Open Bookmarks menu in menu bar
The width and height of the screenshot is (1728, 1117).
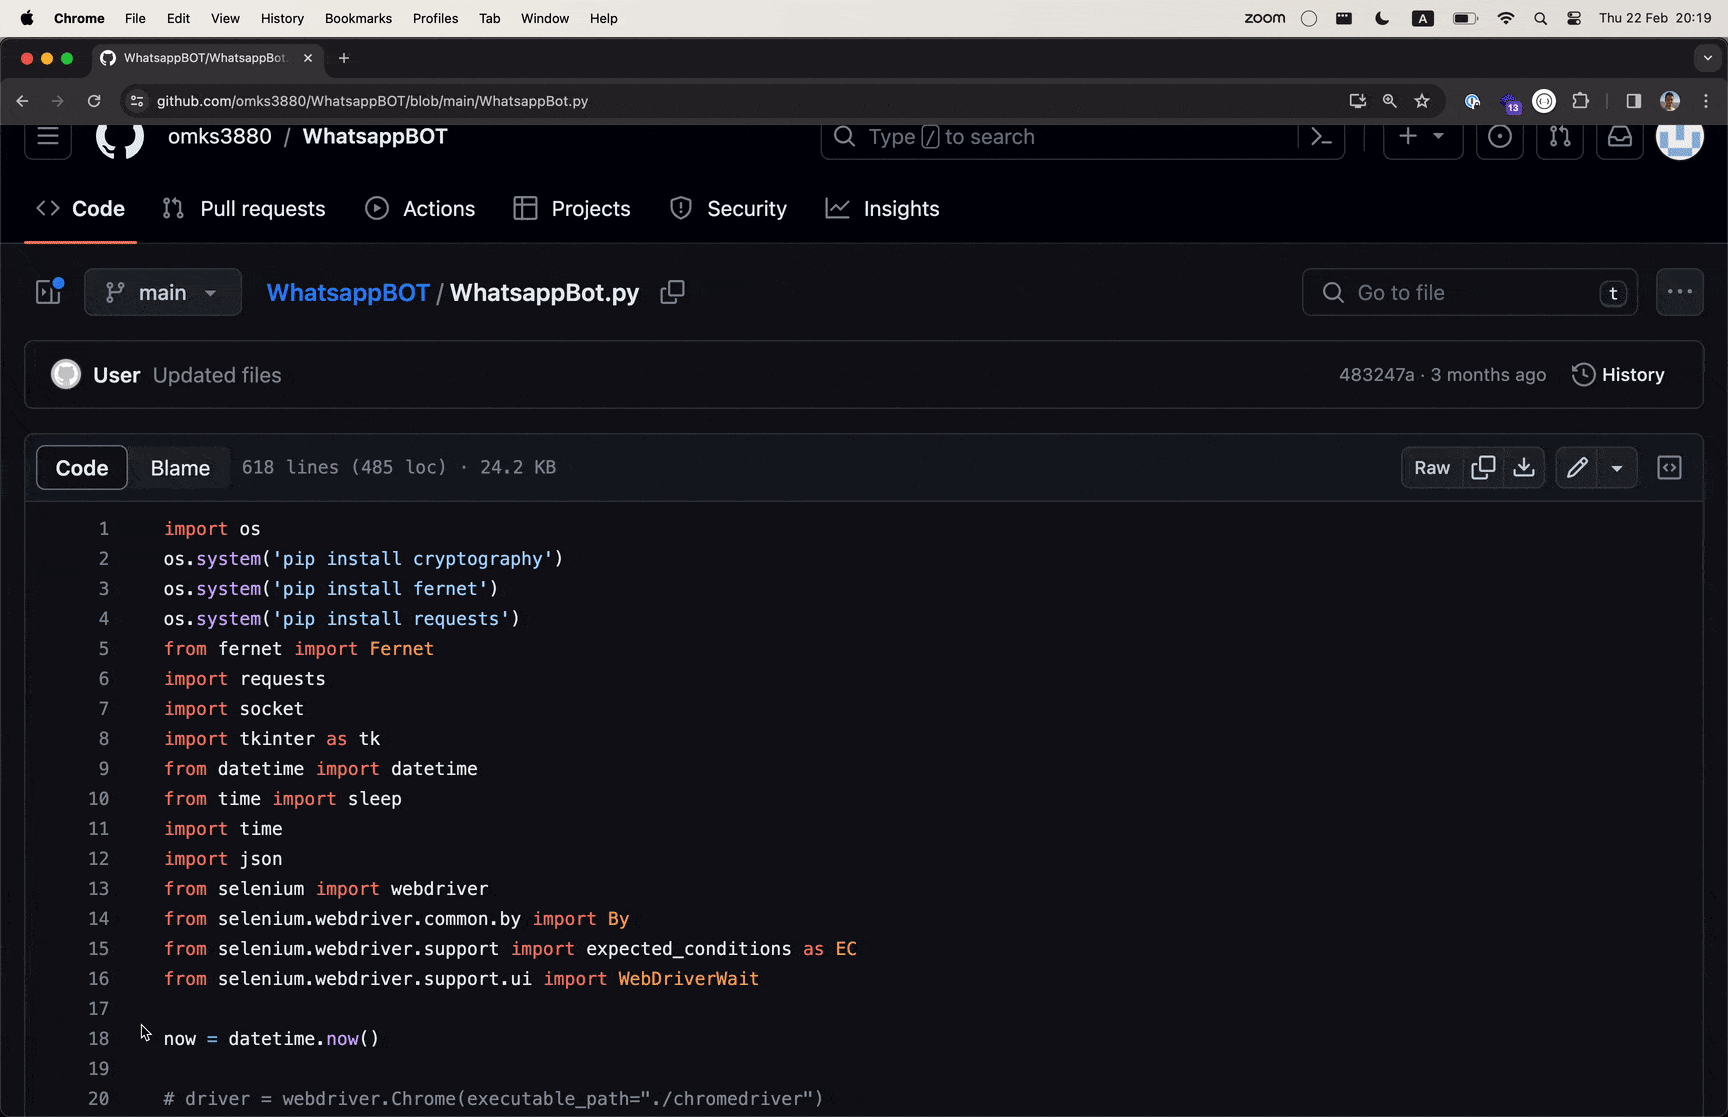tap(358, 18)
